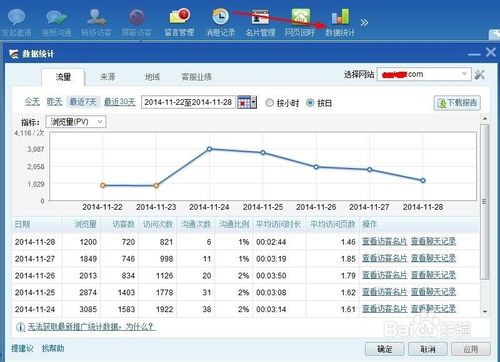Open the calendar date picker icon

tap(244, 102)
